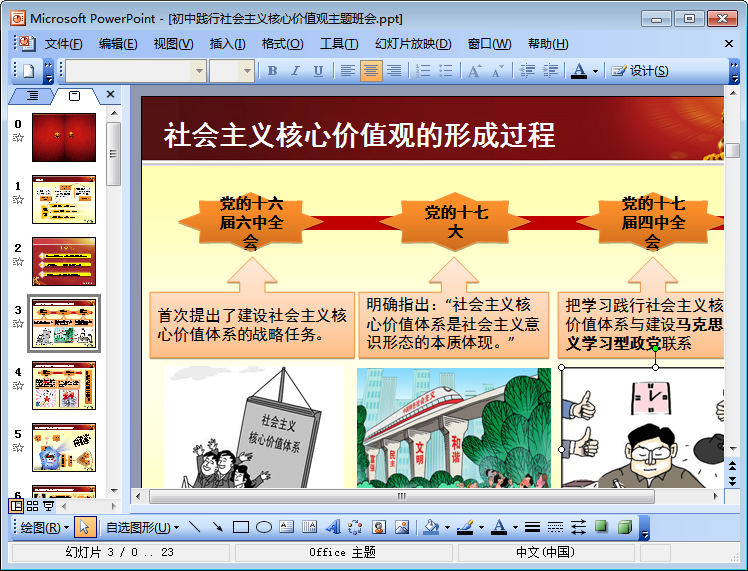
Task: Select the Arrow drawing tool
Action: 218,527
